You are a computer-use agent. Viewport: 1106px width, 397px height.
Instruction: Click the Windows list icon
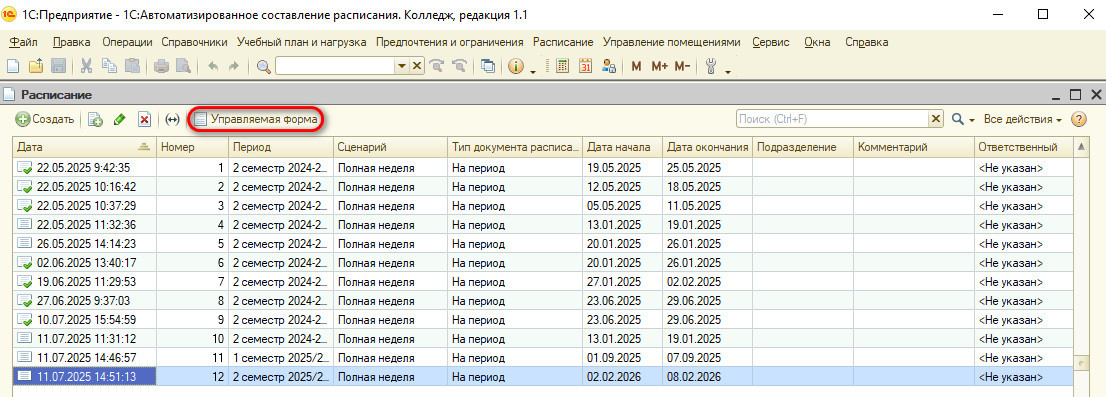coord(487,66)
